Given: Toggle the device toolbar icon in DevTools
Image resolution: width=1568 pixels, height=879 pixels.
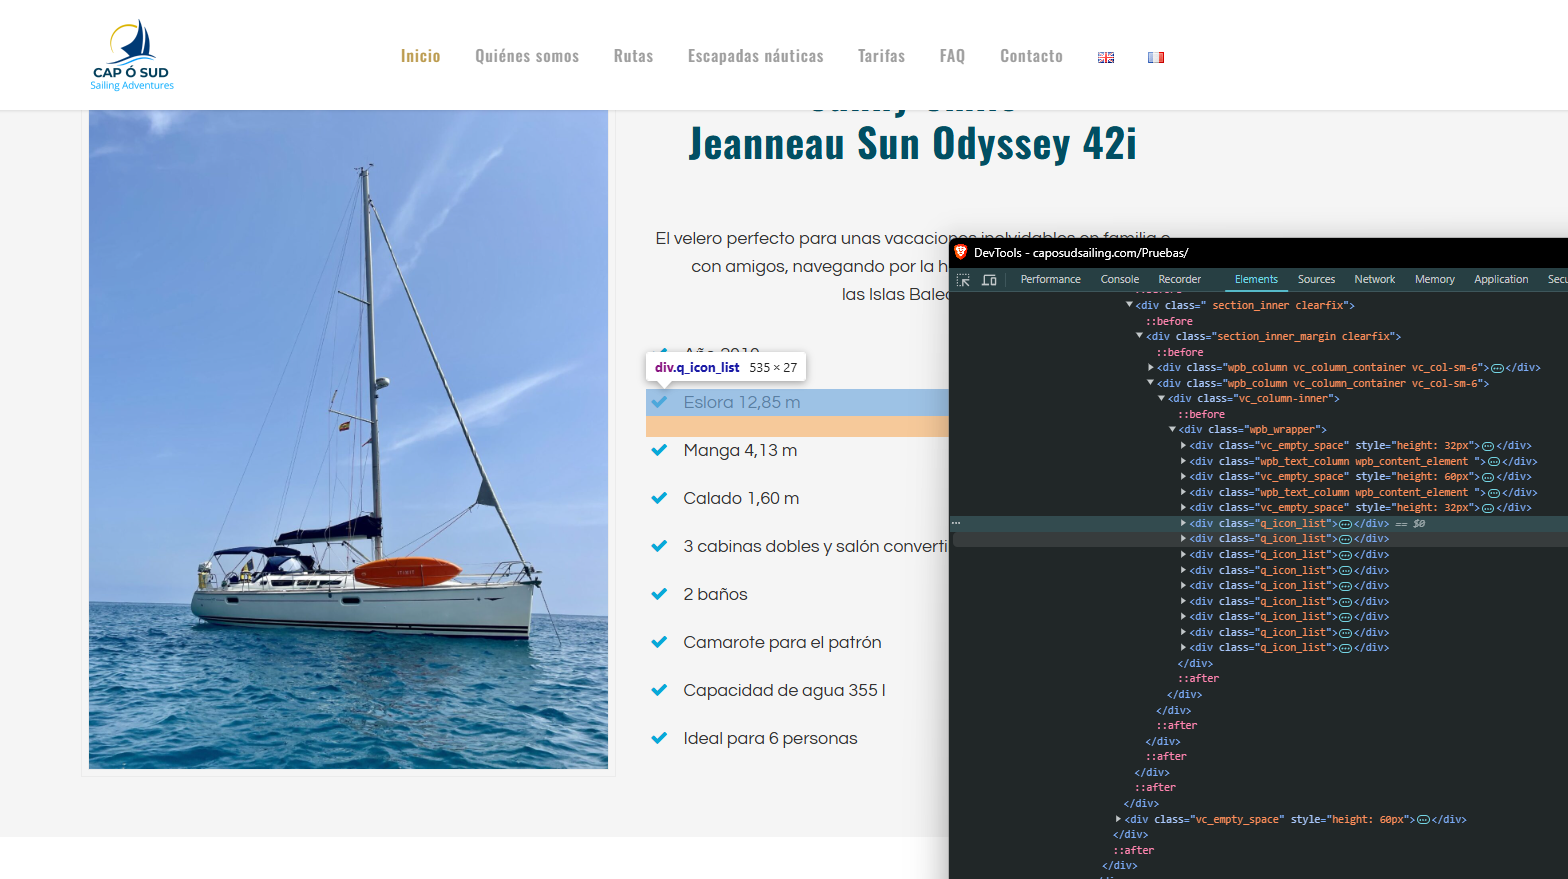Looking at the screenshot, I should click(989, 280).
